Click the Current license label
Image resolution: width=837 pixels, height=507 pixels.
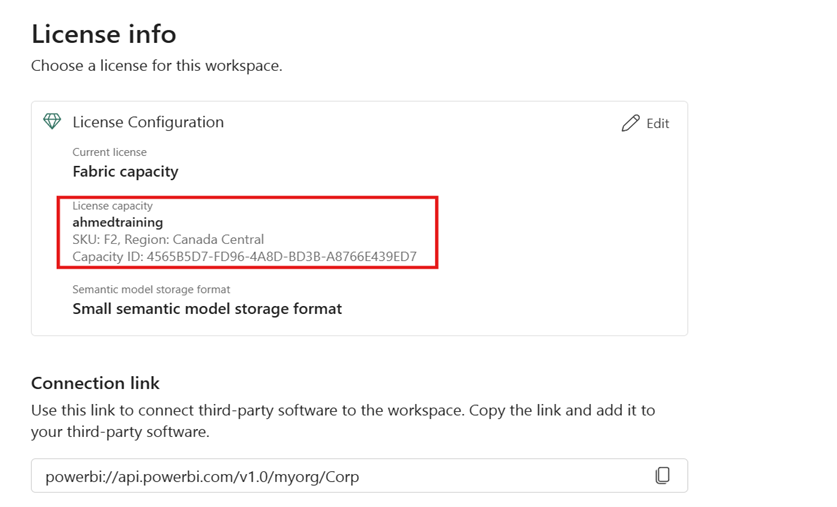(x=109, y=152)
